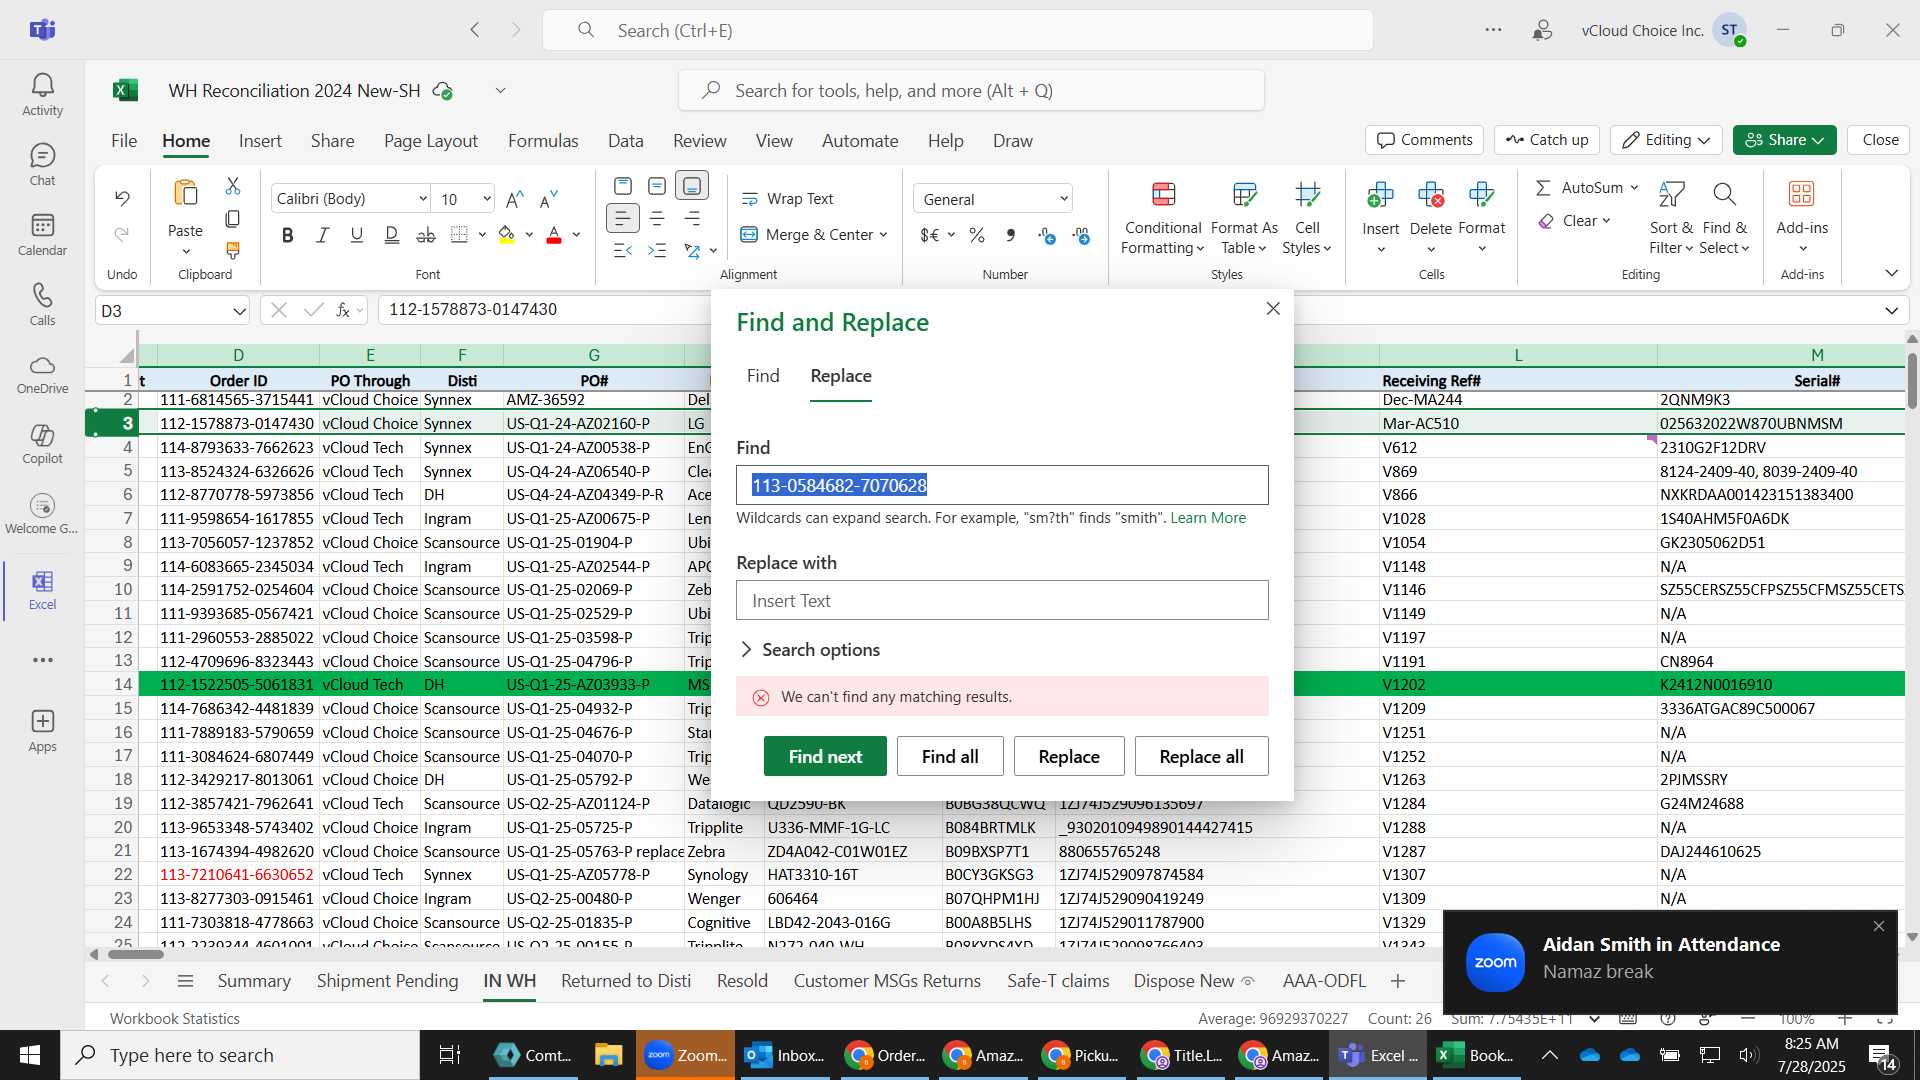The height and width of the screenshot is (1080, 1920).
Task: Click the Find next button
Action: pos(825,757)
